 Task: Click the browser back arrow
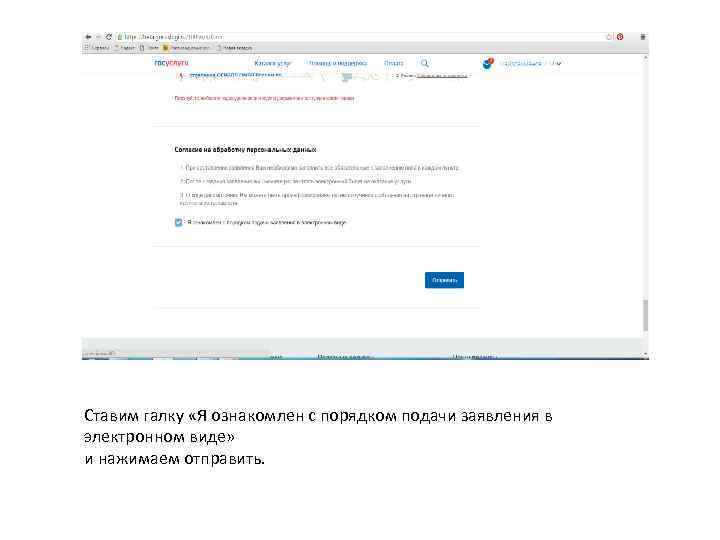(88, 37)
